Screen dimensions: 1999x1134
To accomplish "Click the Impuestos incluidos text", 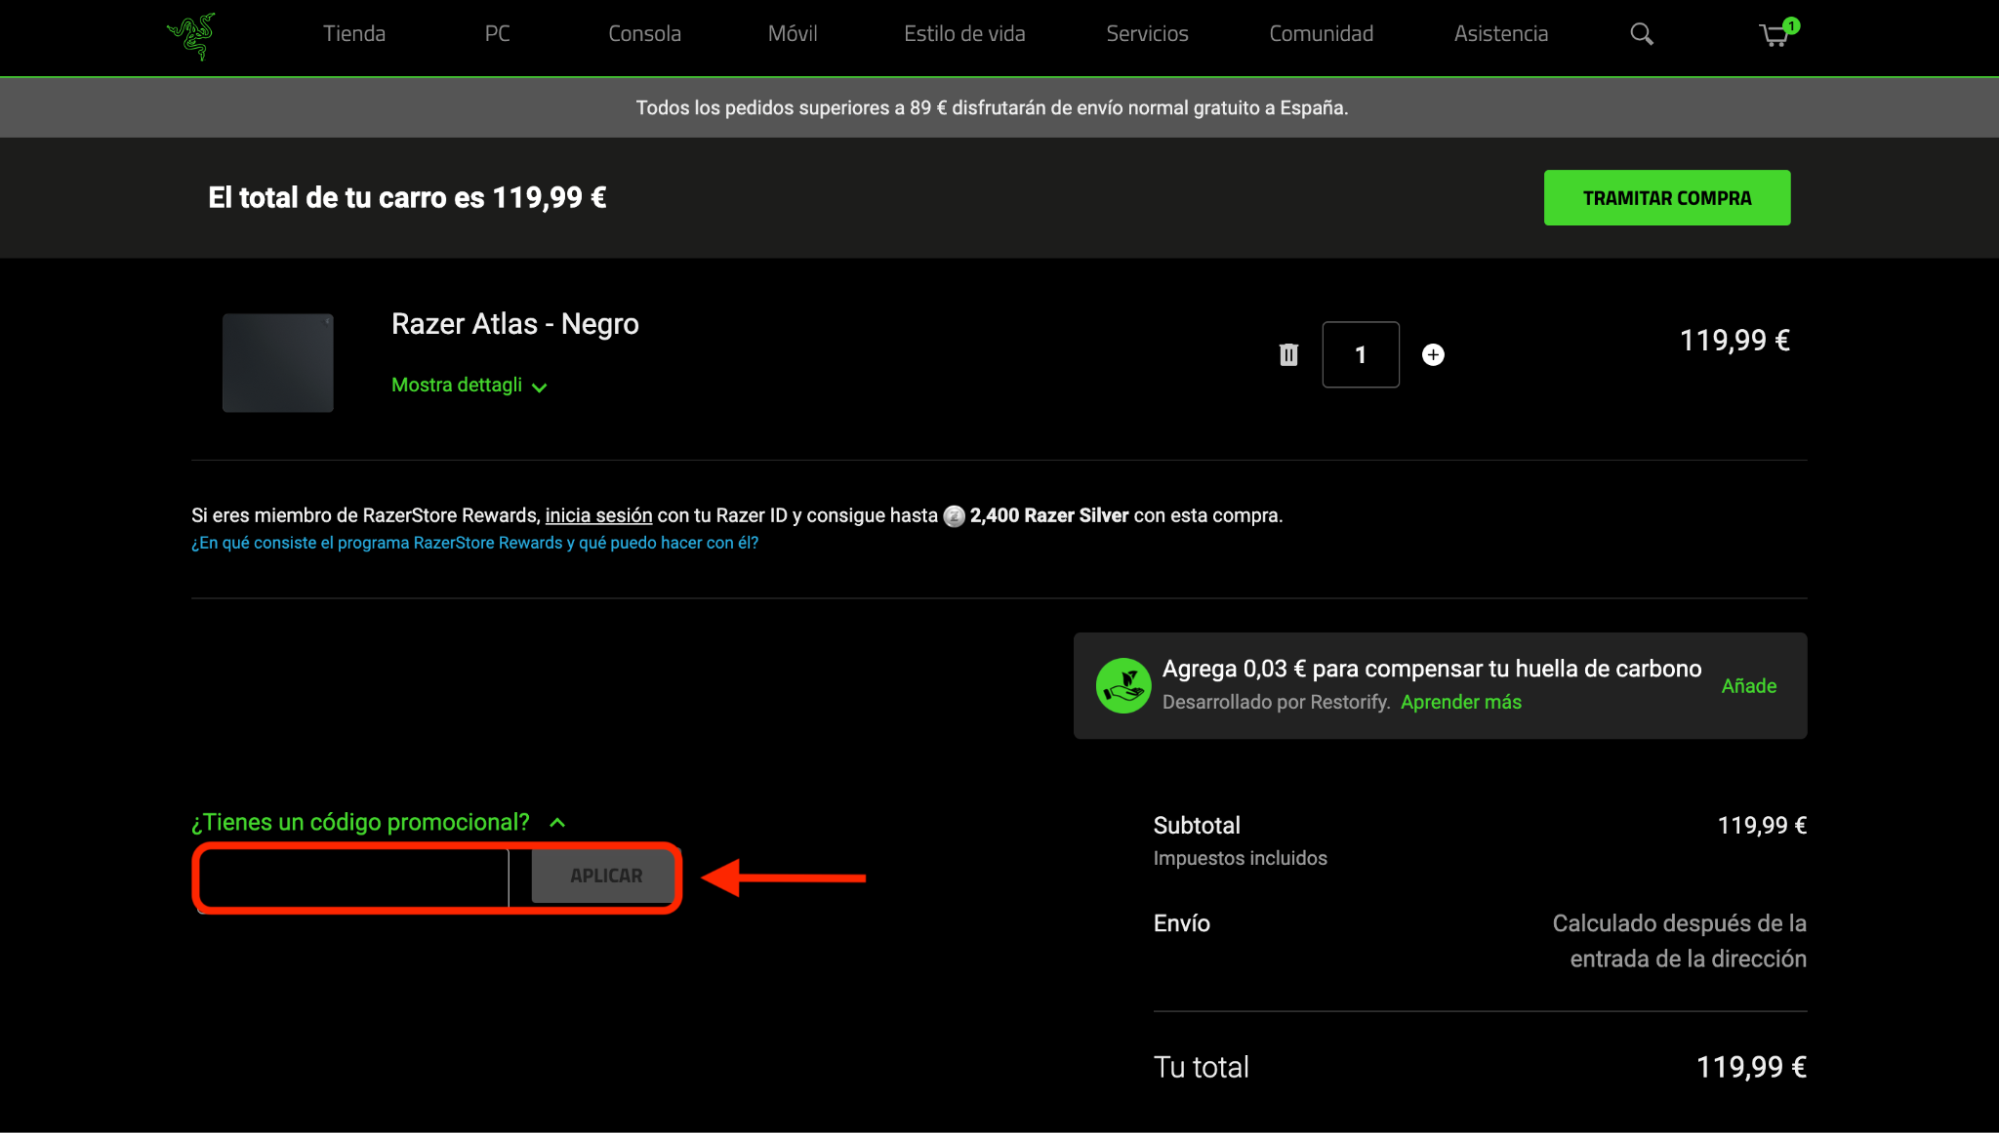I will point(1240,859).
